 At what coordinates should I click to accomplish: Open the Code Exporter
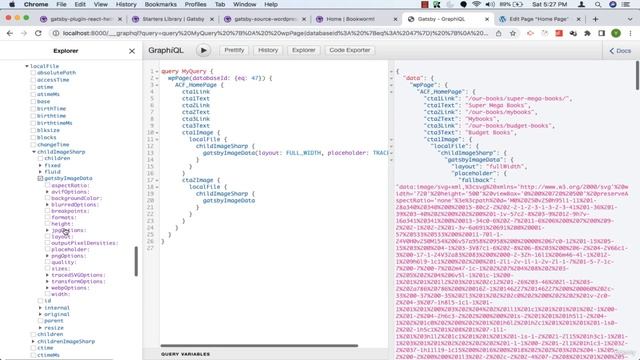click(350, 50)
